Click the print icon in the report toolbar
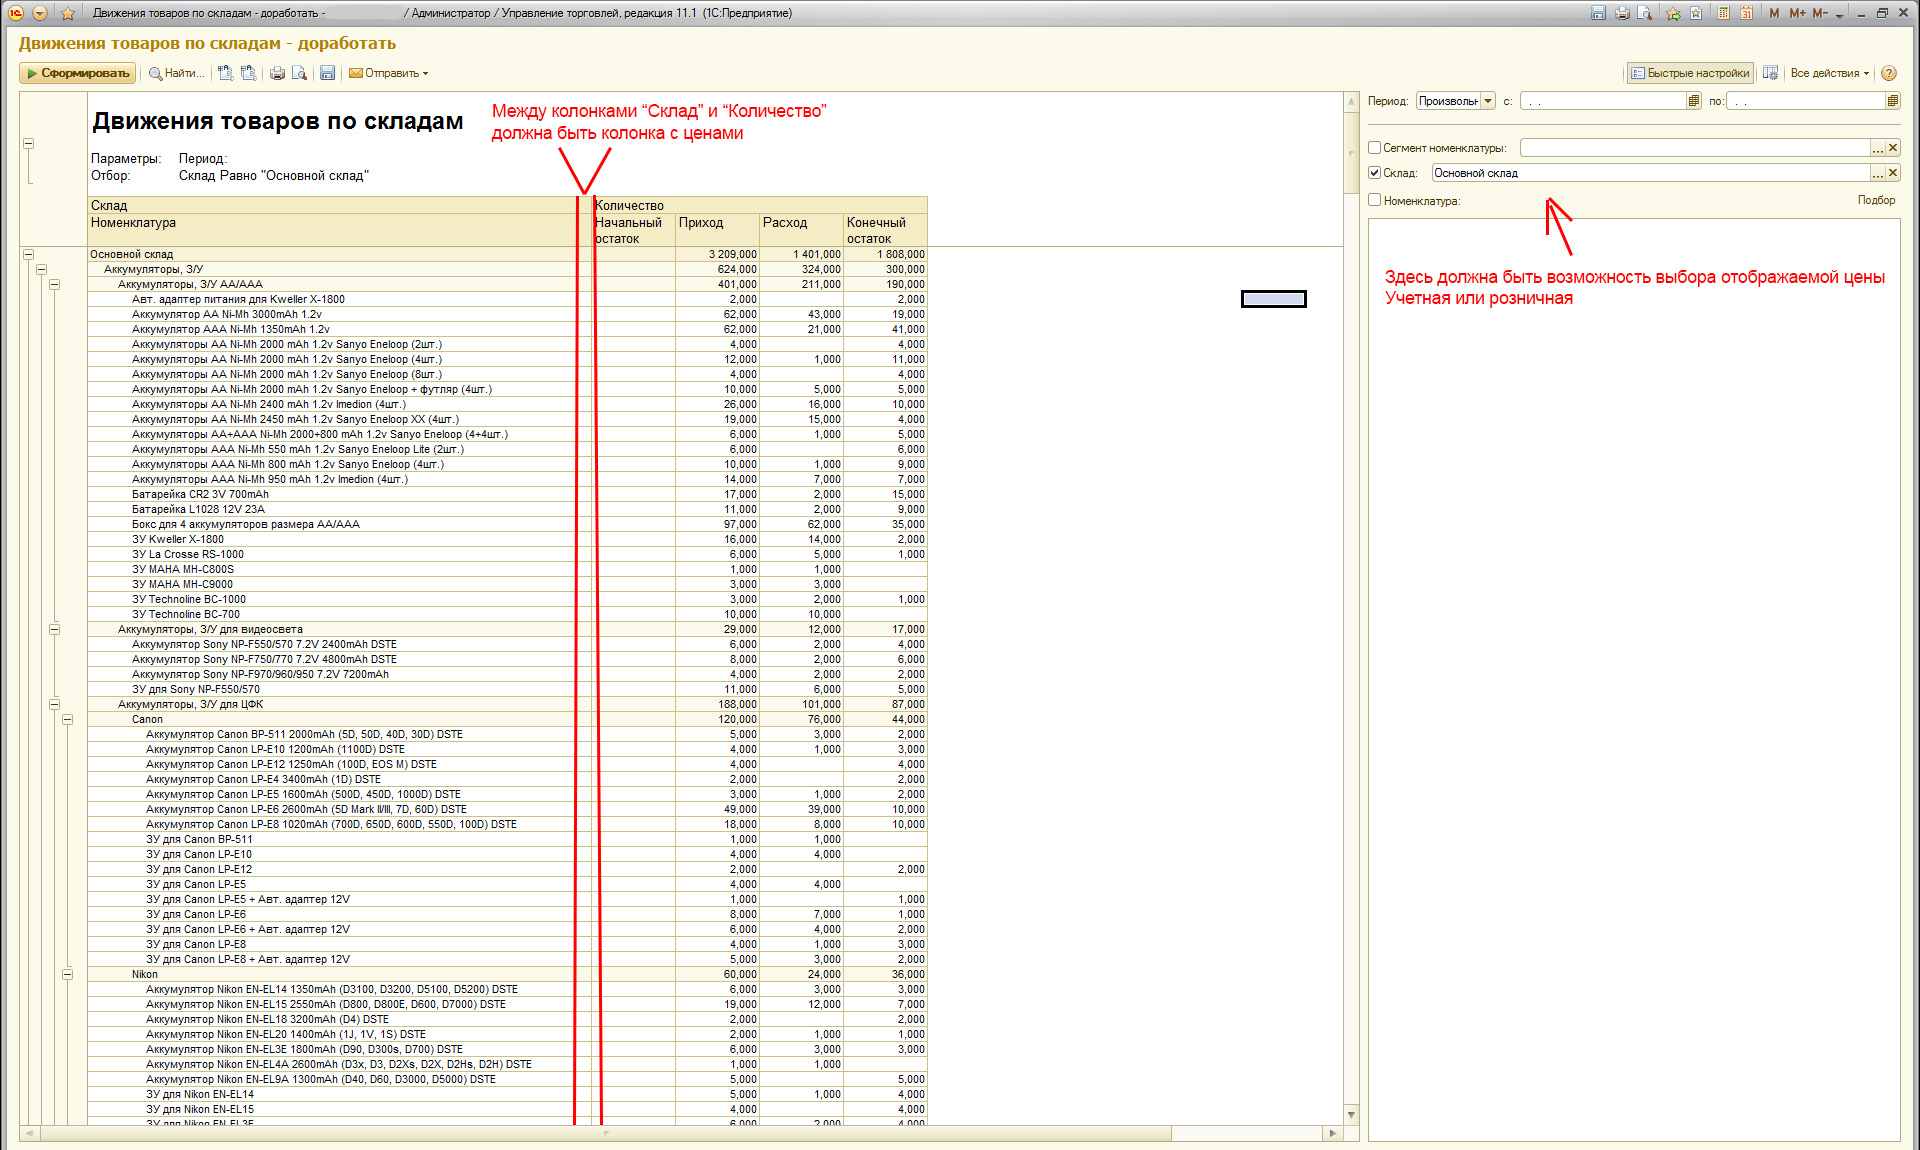 (x=277, y=73)
